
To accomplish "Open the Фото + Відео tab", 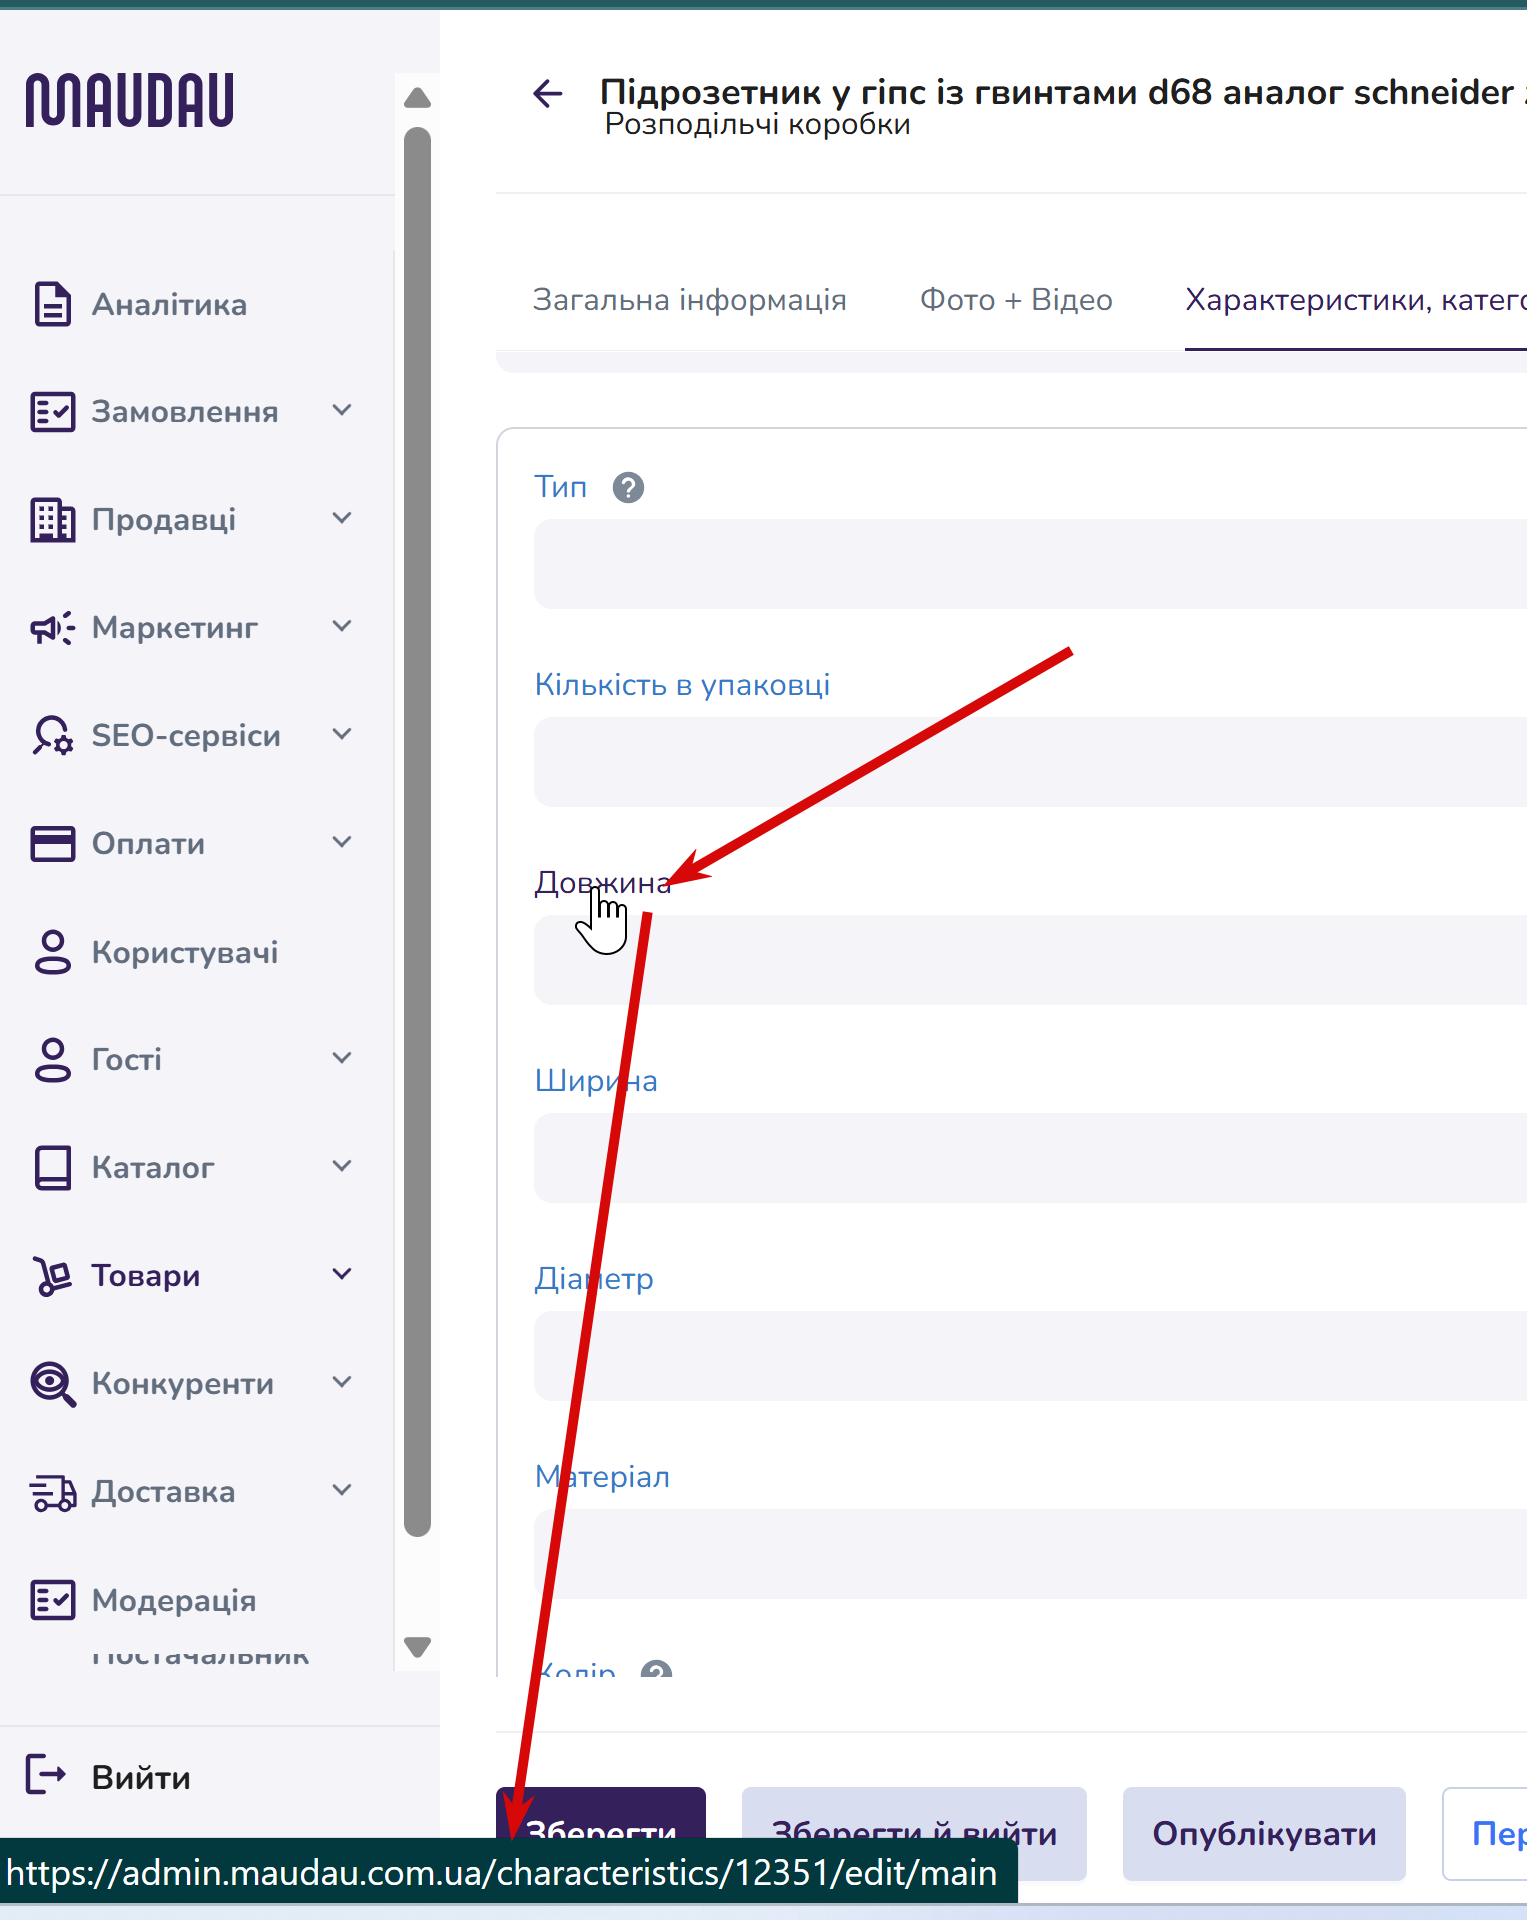I will tap(1016, 300).
